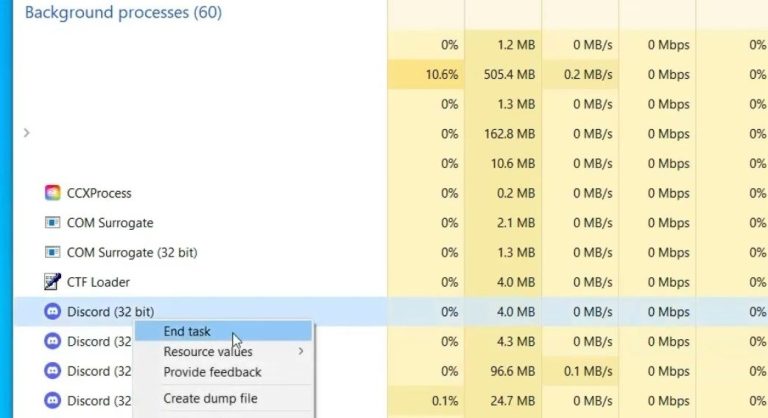Click the CTF Loader pen icon
The width and height of the screenshot is (768, 418).
click(x=52, y=282)
